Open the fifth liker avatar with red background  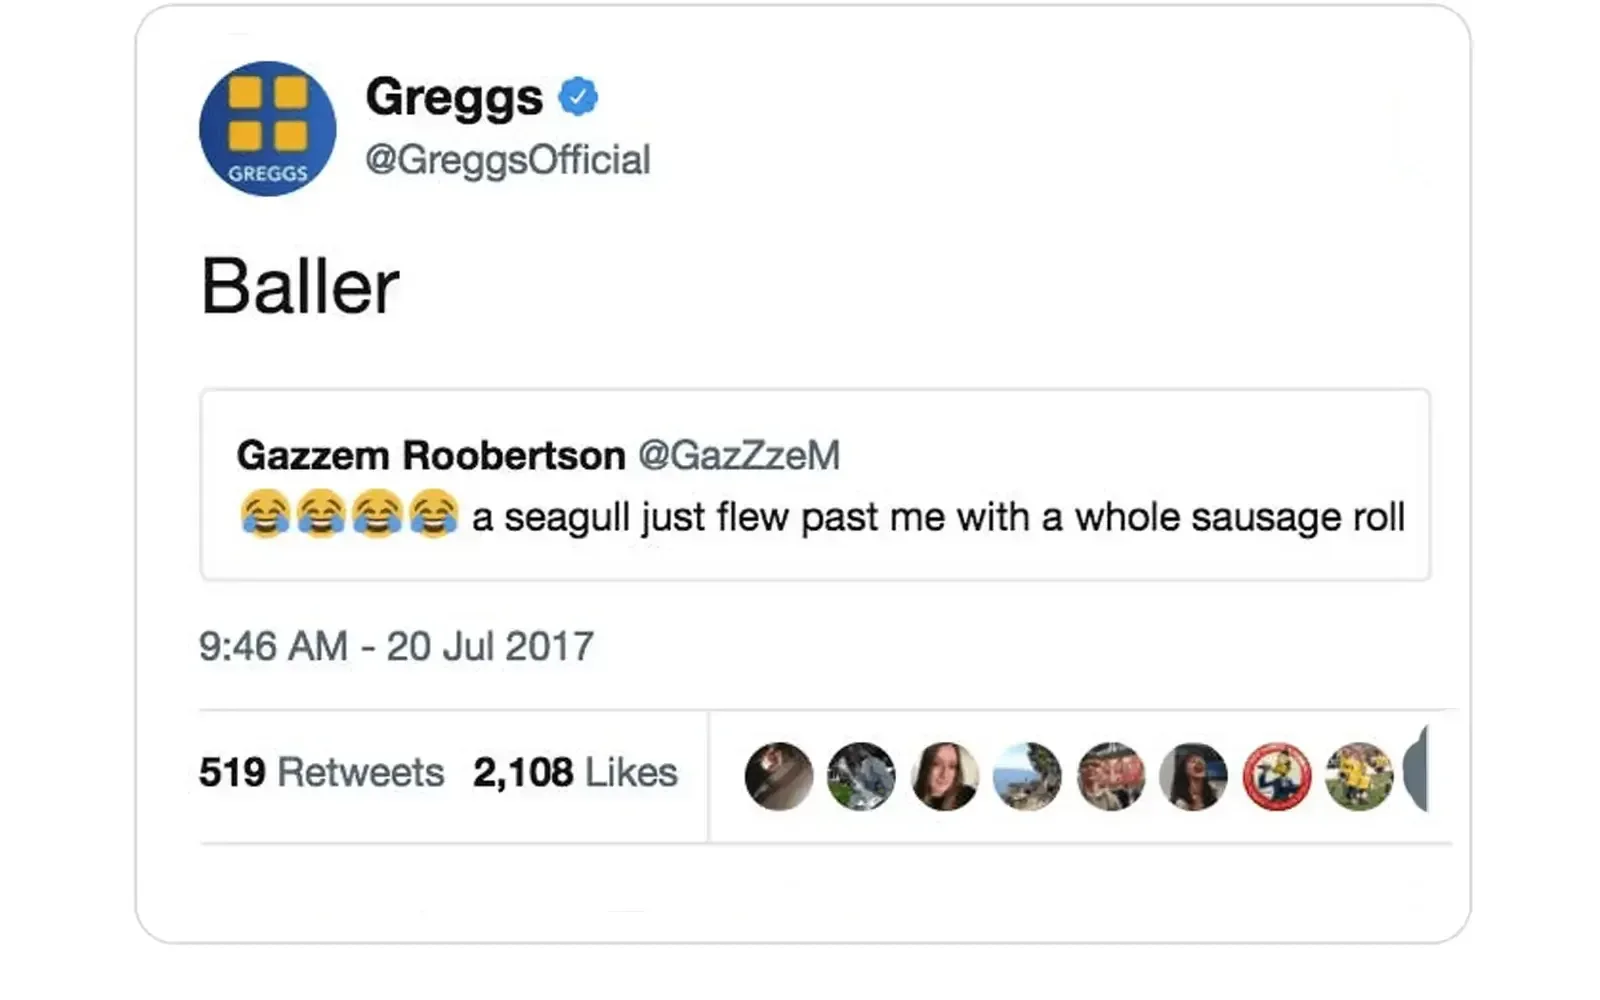coord(1110,775)
